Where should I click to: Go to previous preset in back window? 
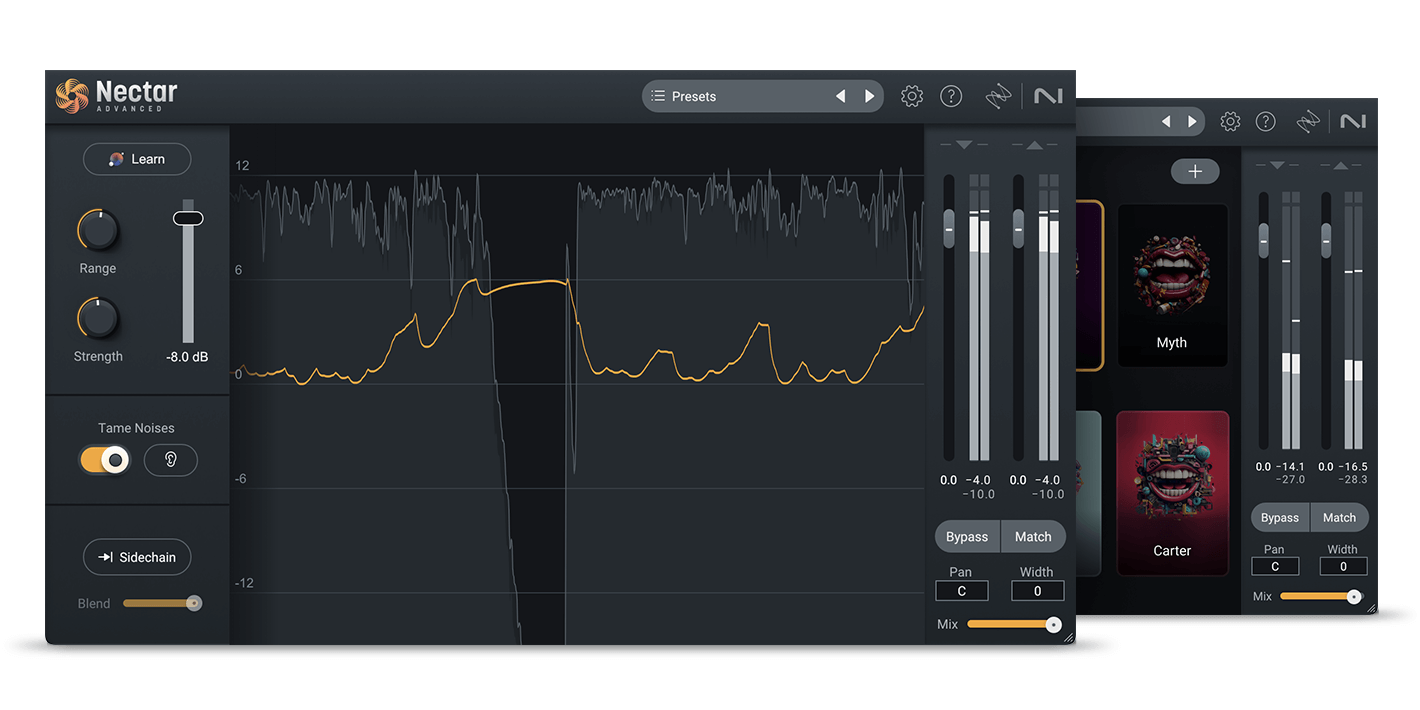point(1166,121)
